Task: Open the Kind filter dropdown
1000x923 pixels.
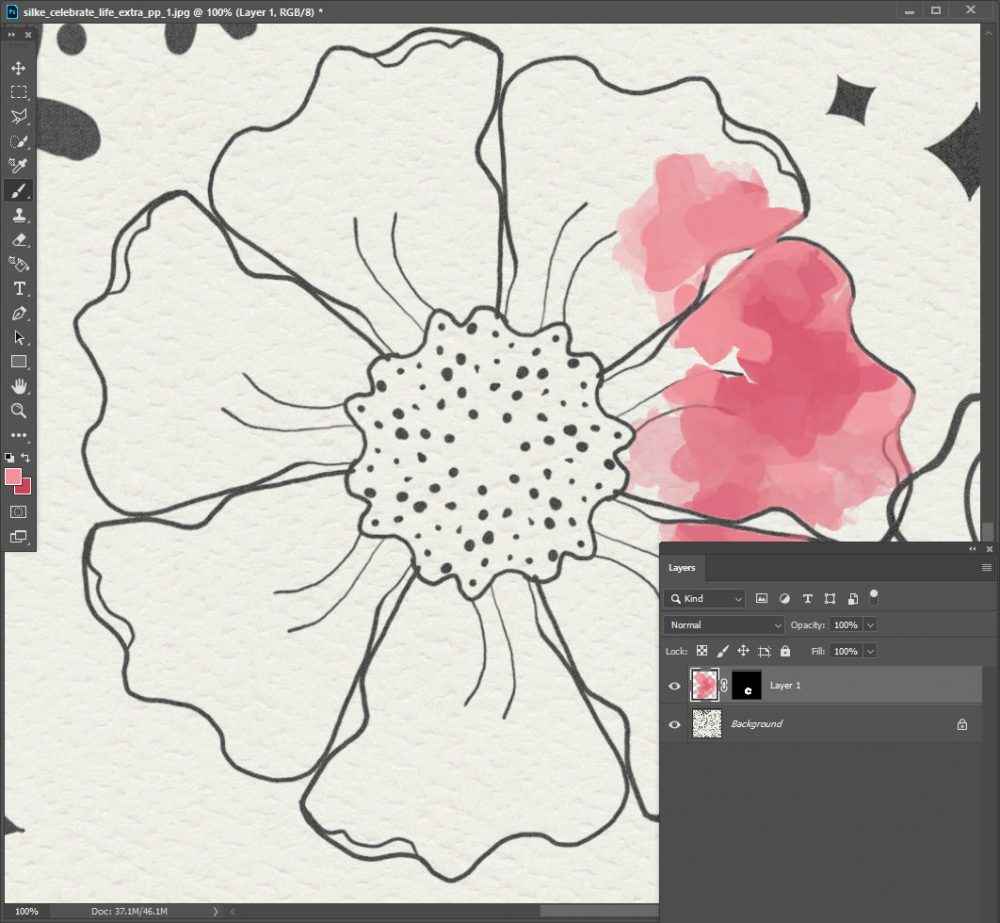Action: (x=705, y=598)
